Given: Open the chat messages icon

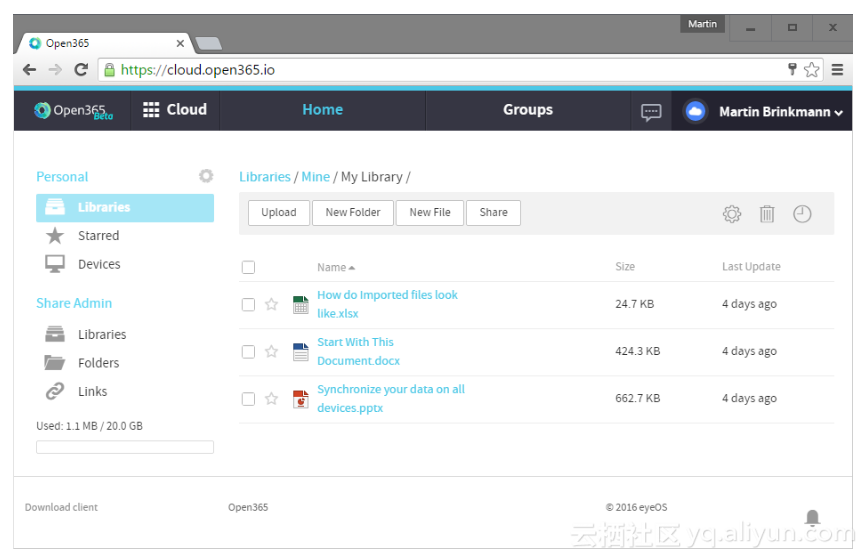Looking at the screenshot, I should [x=651, y=112].
